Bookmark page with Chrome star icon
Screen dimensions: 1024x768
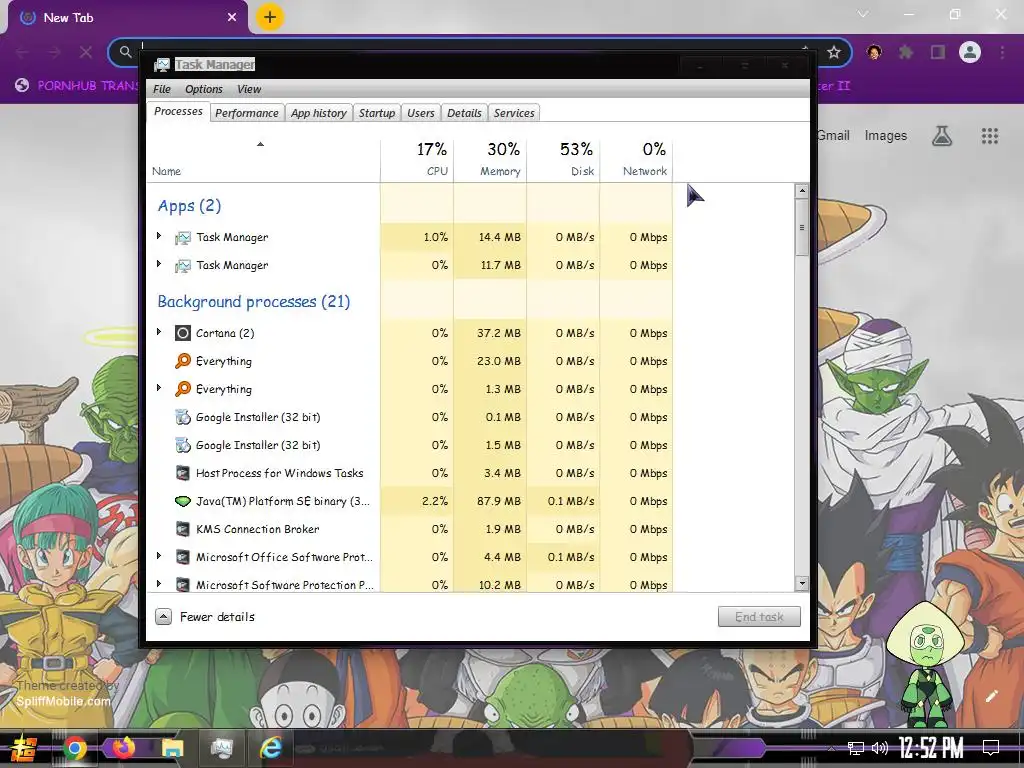pyautogui.click(x=833, y=52)
